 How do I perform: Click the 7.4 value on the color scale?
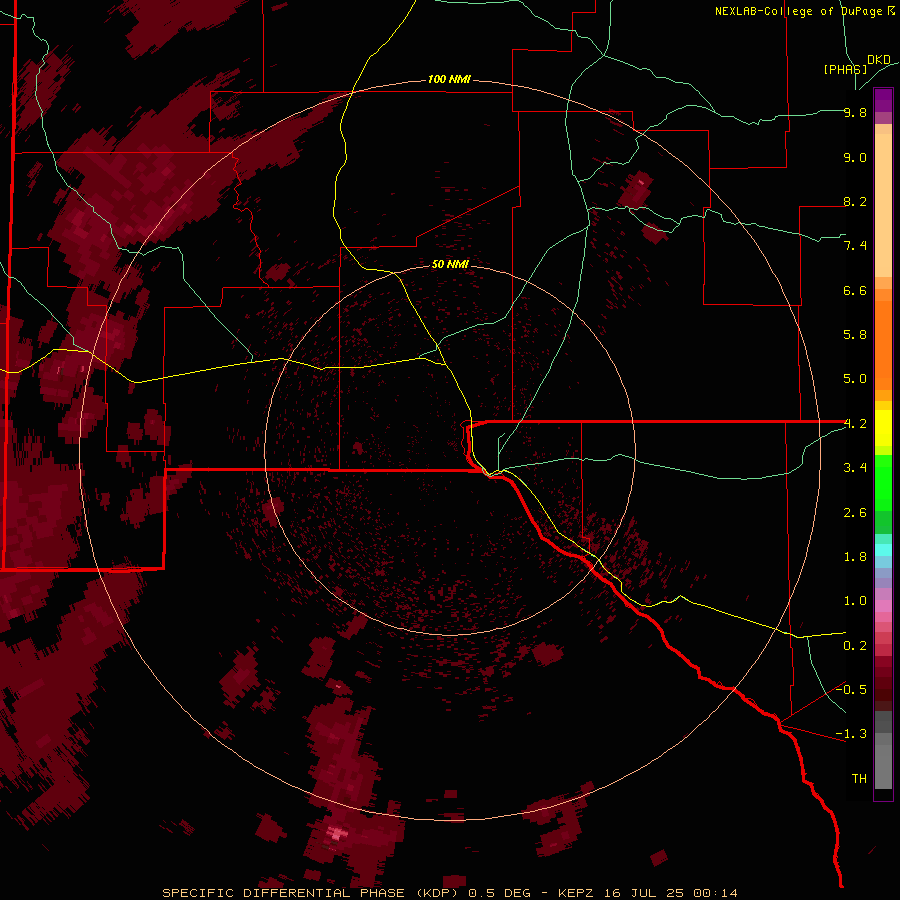click(x=855, y=246)
